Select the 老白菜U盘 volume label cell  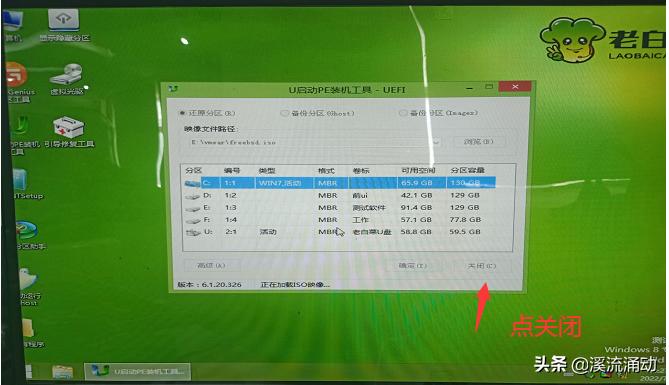(372, 232)
